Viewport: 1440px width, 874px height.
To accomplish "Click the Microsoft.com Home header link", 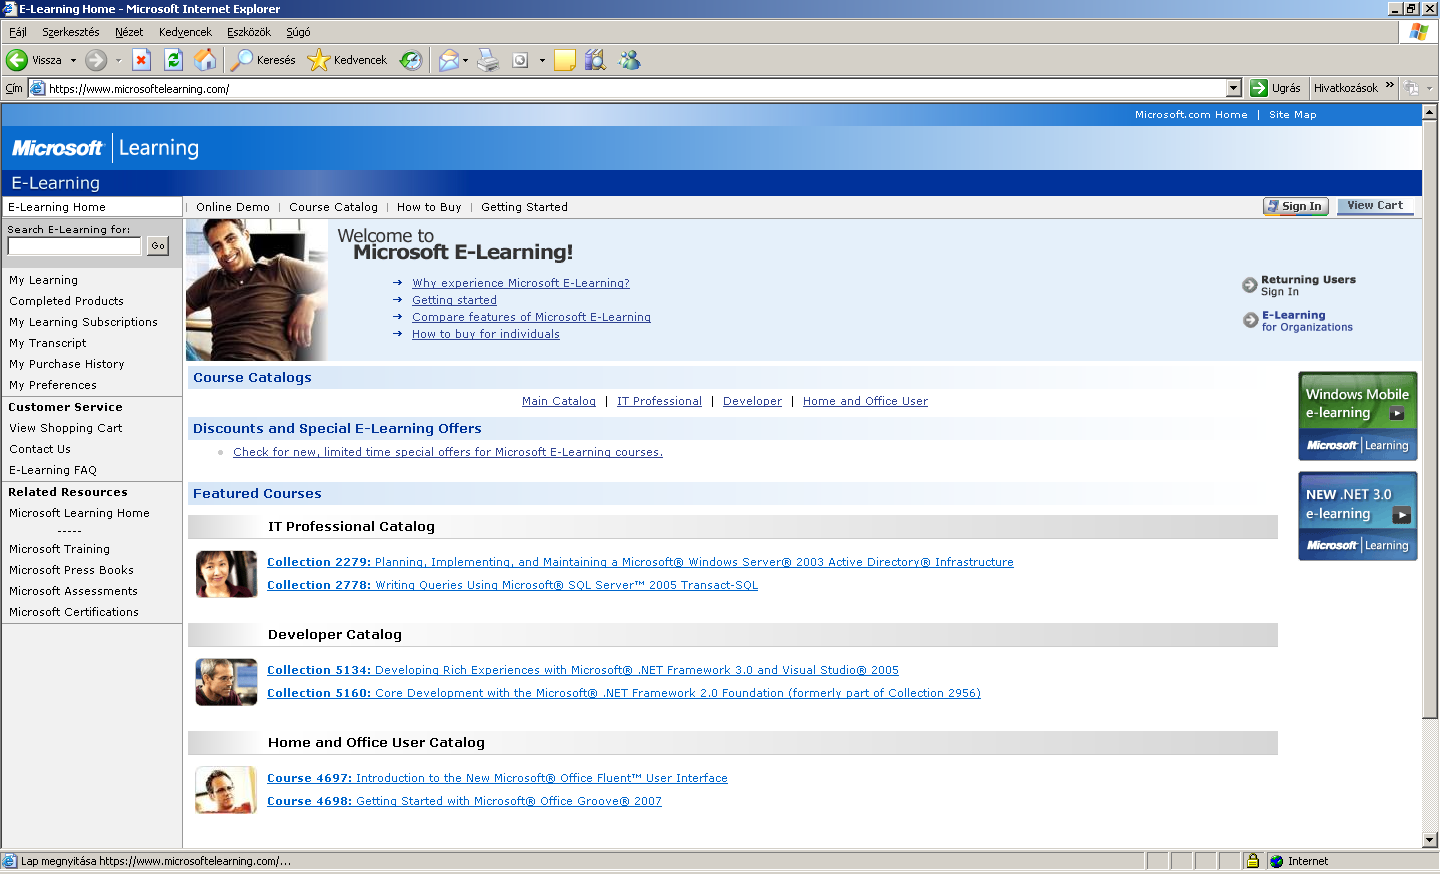I will pyautogui.click(x=1191, y=115).
